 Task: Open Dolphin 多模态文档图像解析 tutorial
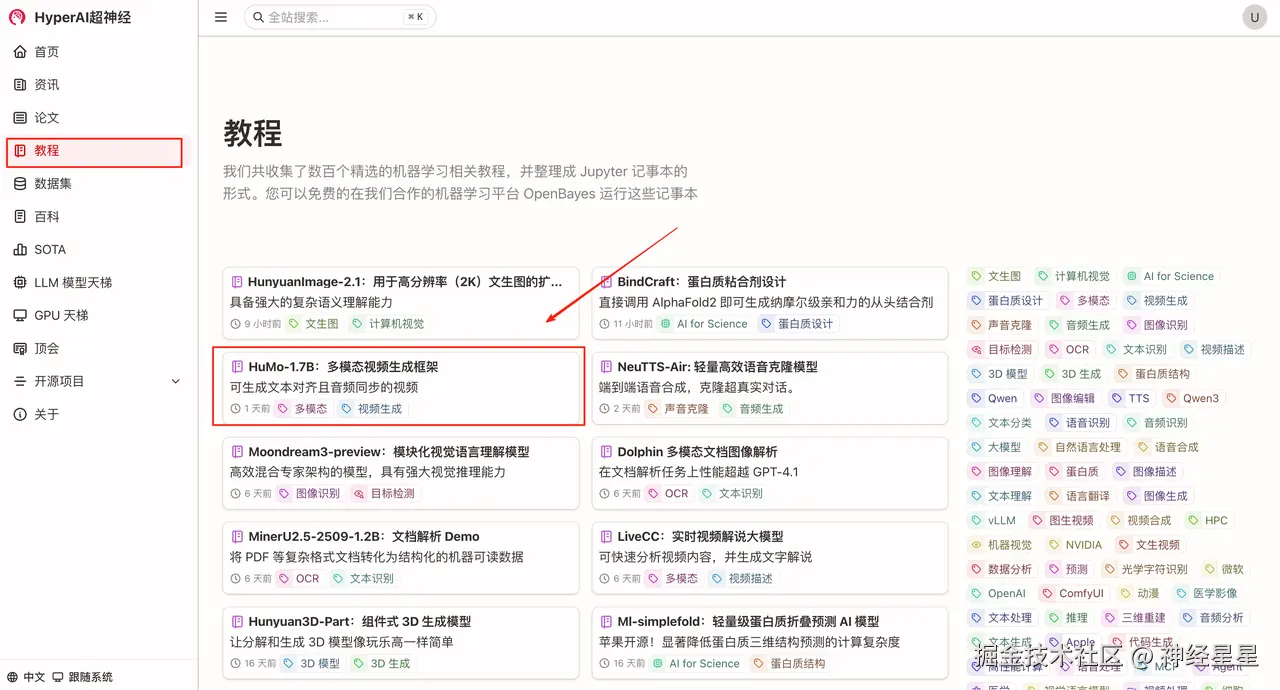pos(697,452)
